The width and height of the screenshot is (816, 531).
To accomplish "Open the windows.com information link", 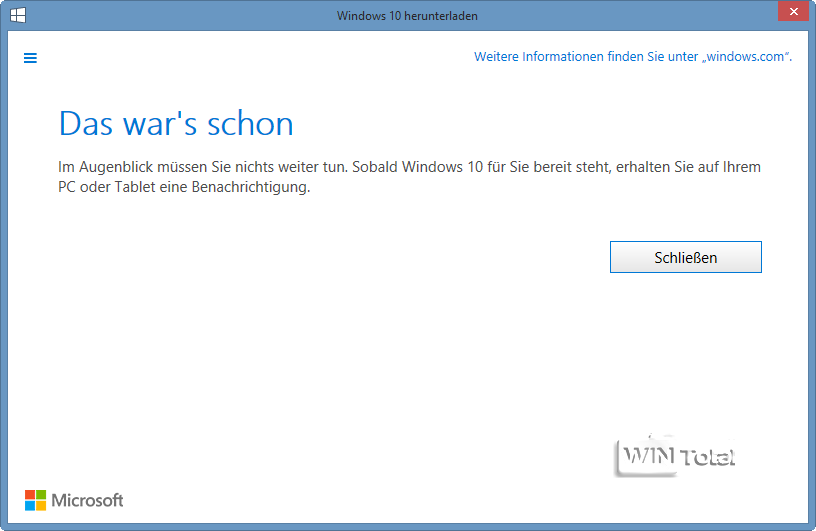I will click(632, 56).
